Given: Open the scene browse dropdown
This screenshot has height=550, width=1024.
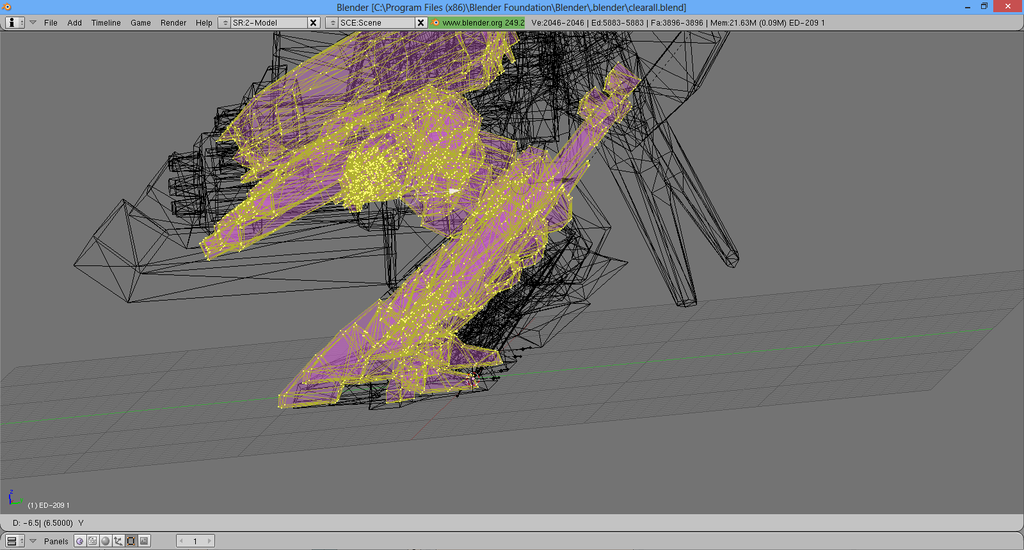Looking at the screenshot, I should (x=332, y=23).
